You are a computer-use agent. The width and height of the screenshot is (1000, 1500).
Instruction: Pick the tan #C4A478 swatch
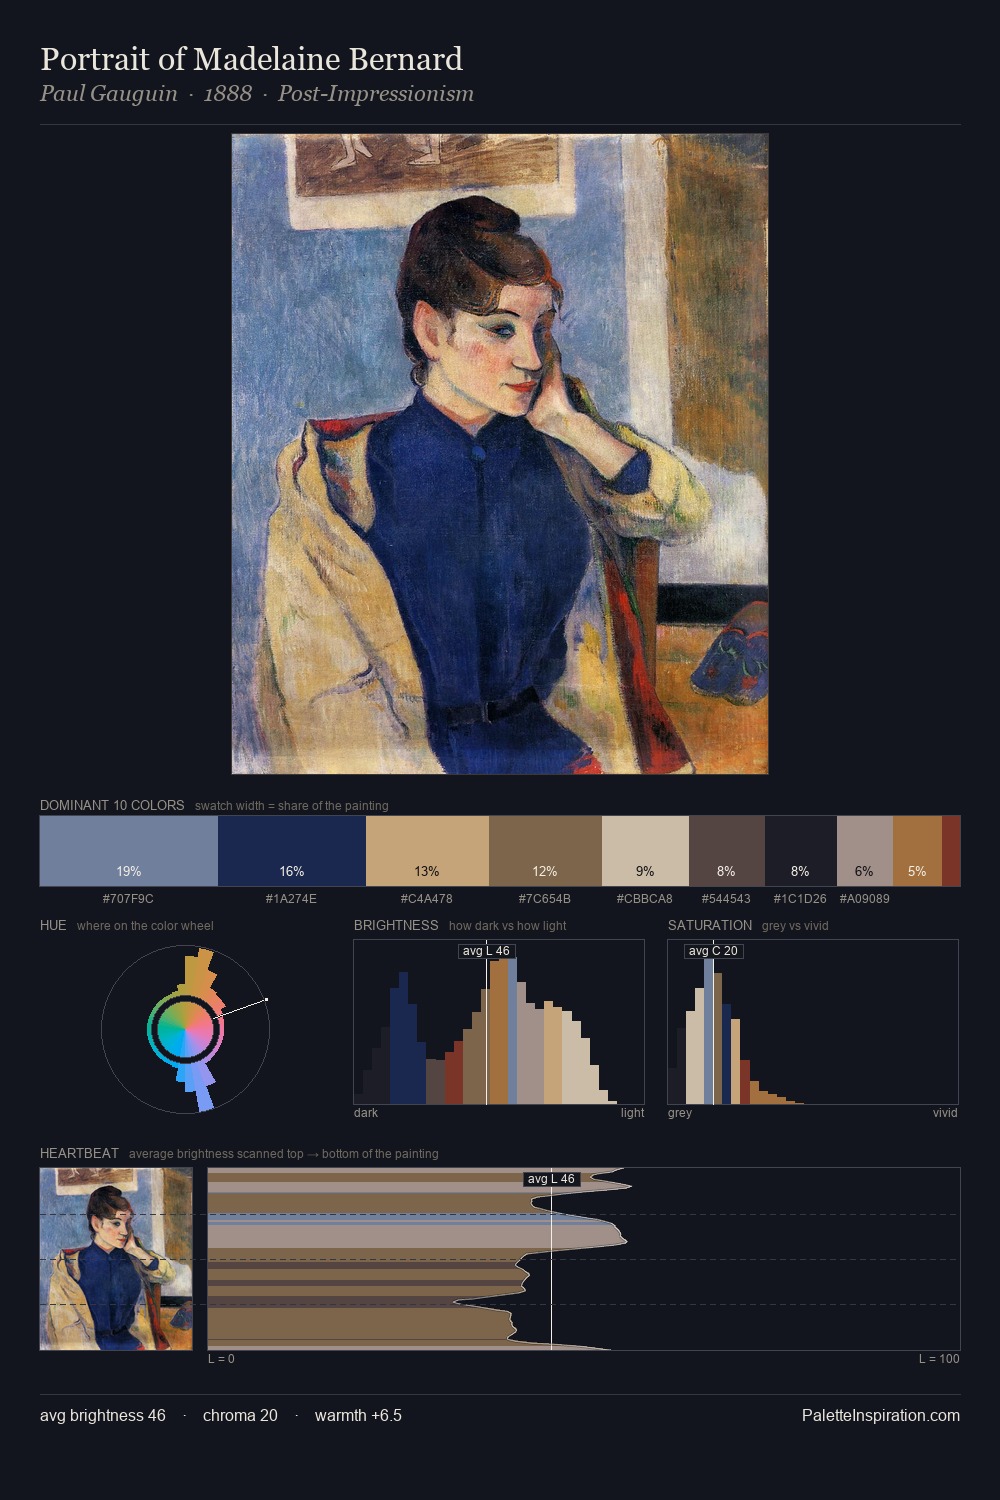click(427, 851)
